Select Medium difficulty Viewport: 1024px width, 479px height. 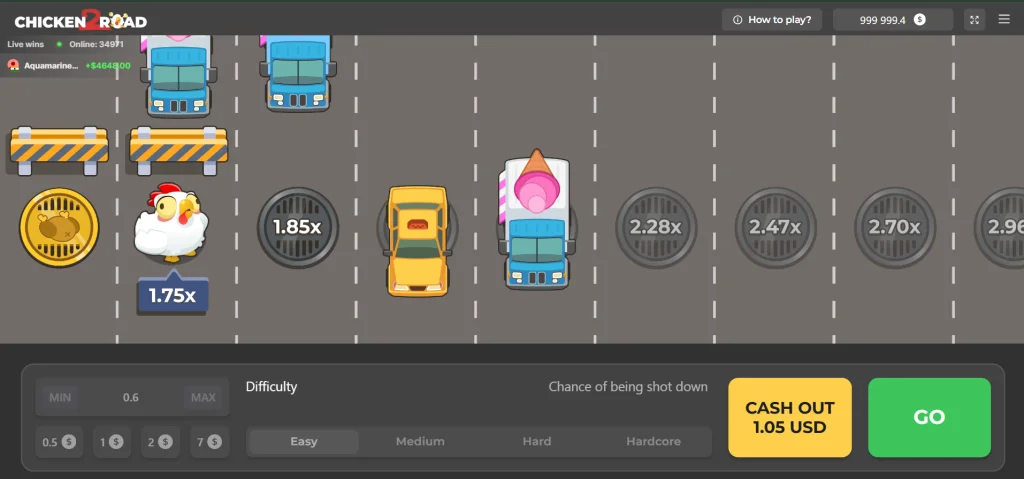(420, 442)
